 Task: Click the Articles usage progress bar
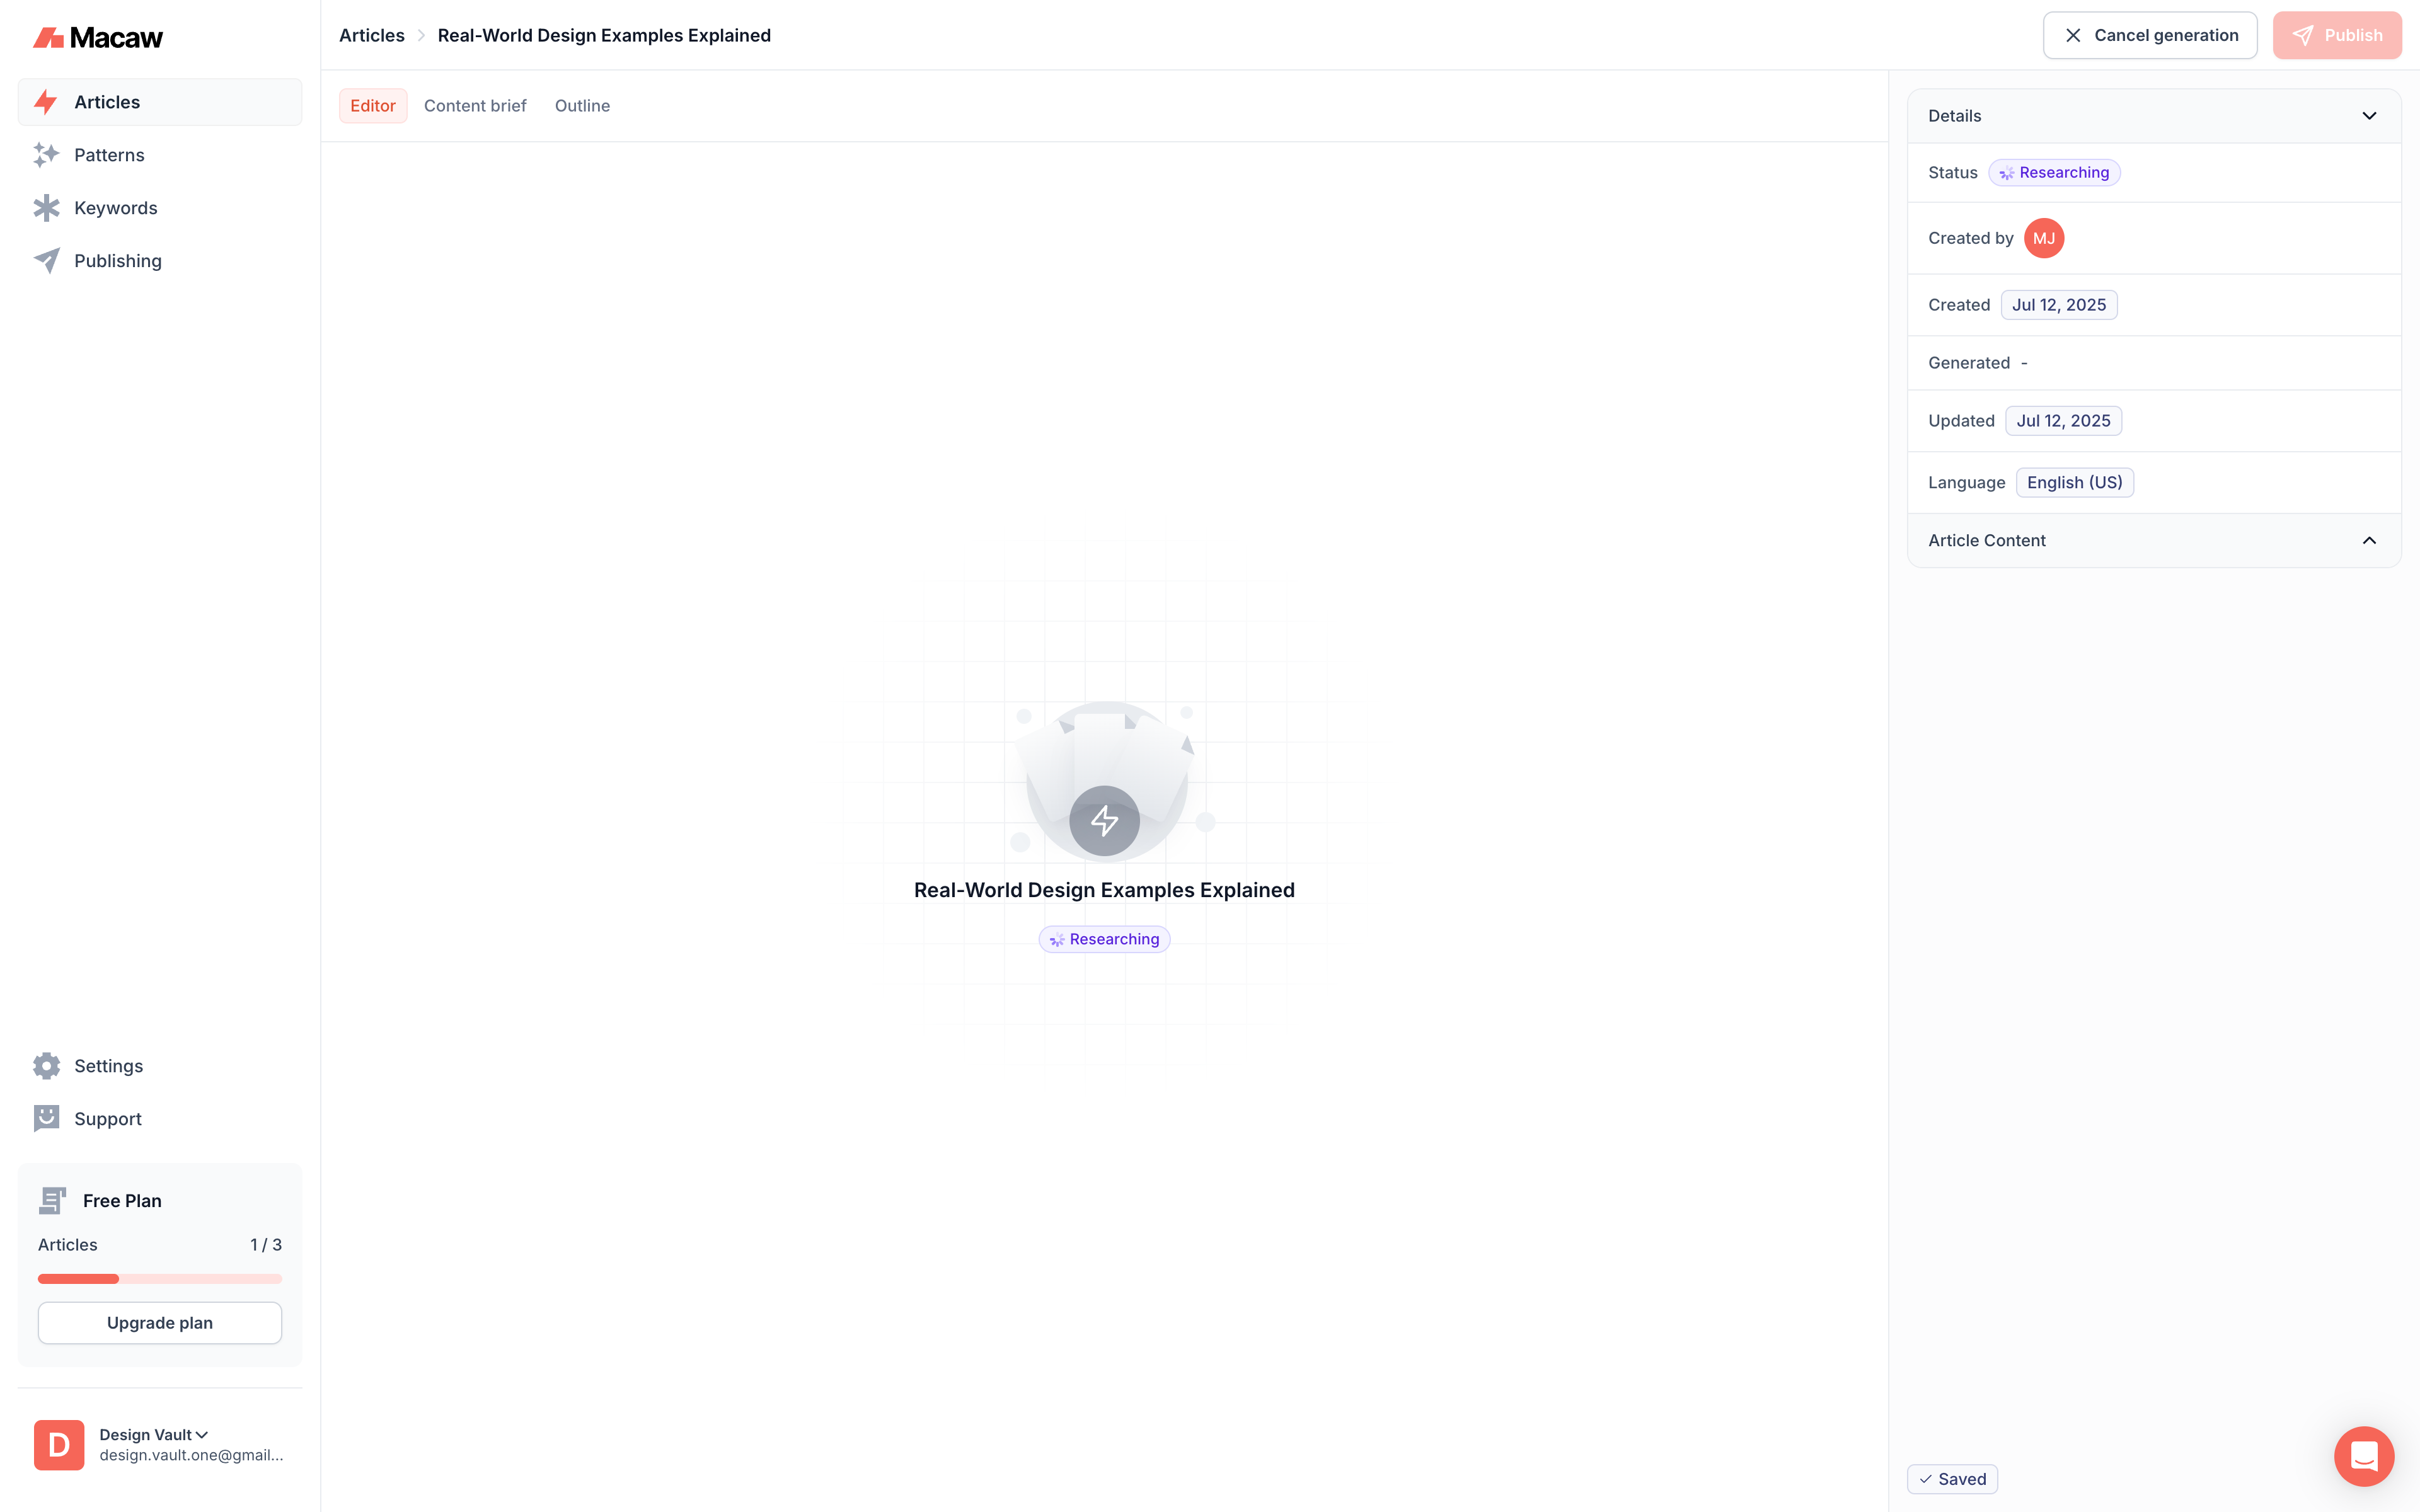point(160,1278)
